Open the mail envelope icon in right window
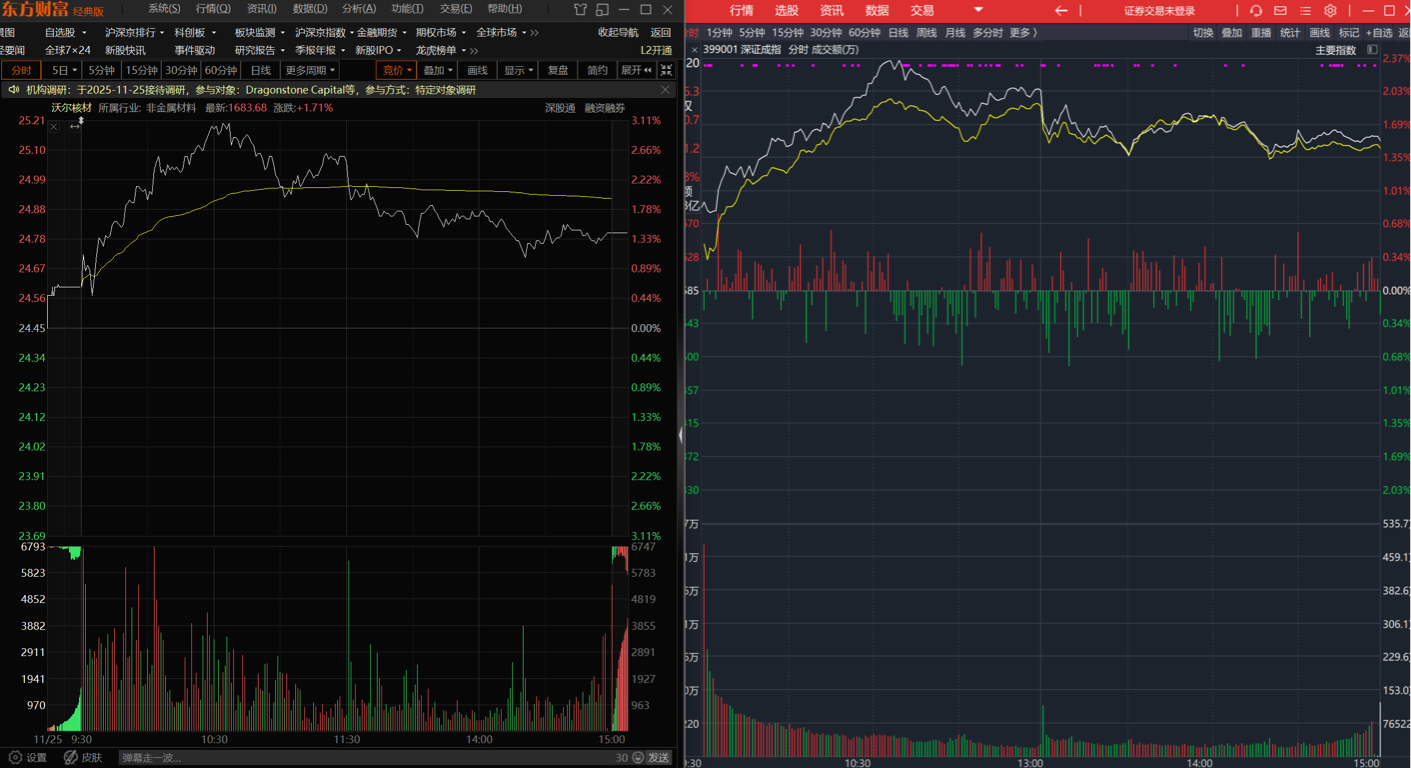This screenshot has width=1411, height=768. pos(1281,10)
